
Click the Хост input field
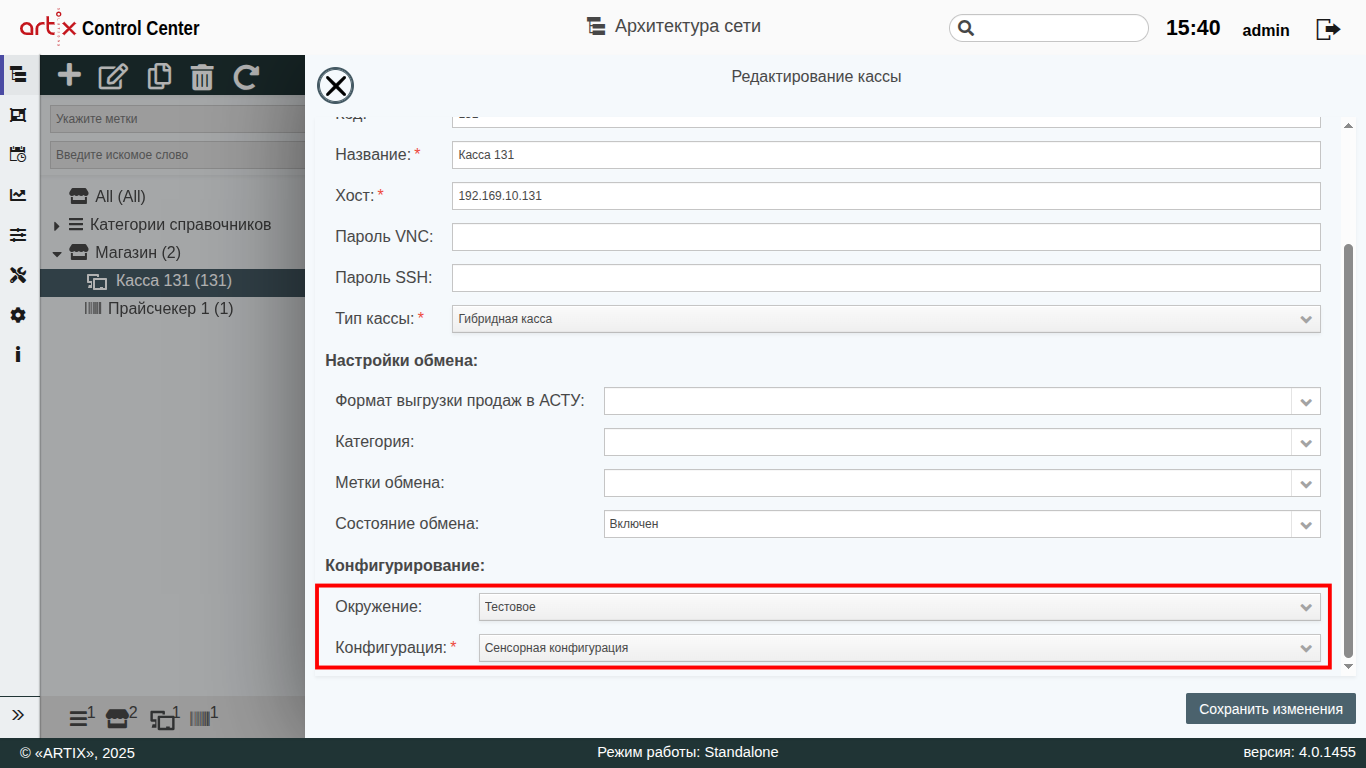[886, 196]
